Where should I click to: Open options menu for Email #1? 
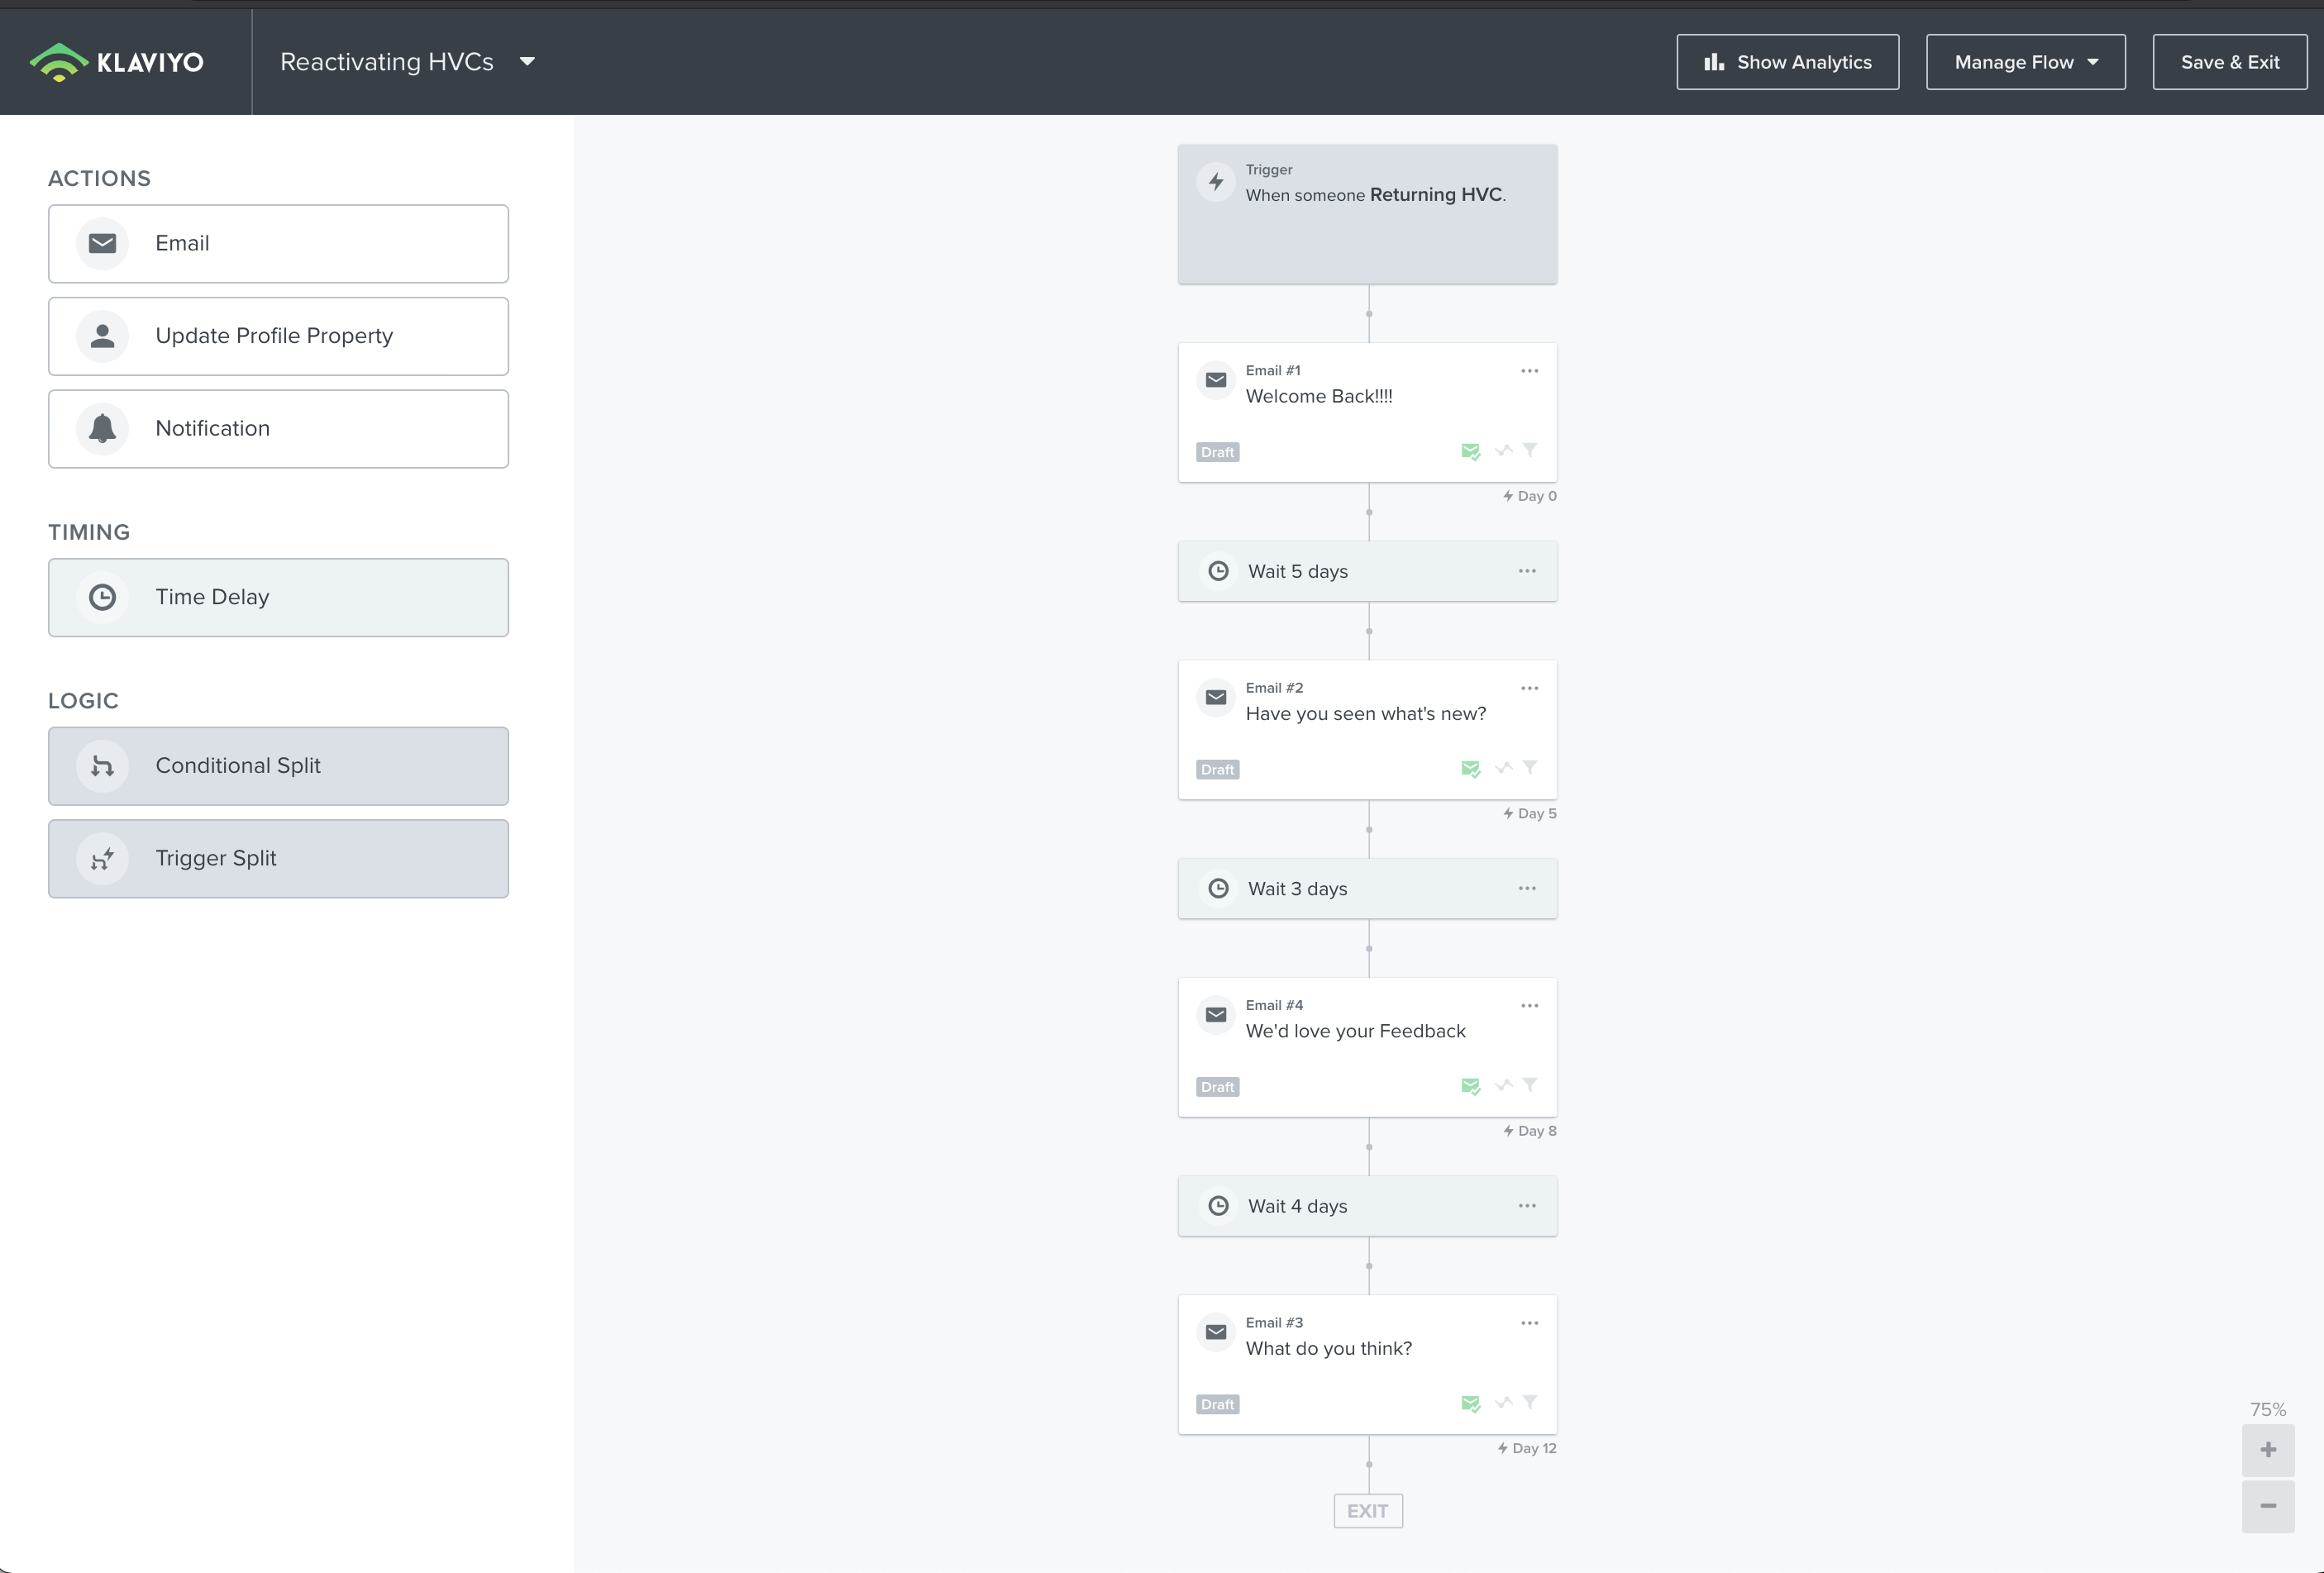1529,371
